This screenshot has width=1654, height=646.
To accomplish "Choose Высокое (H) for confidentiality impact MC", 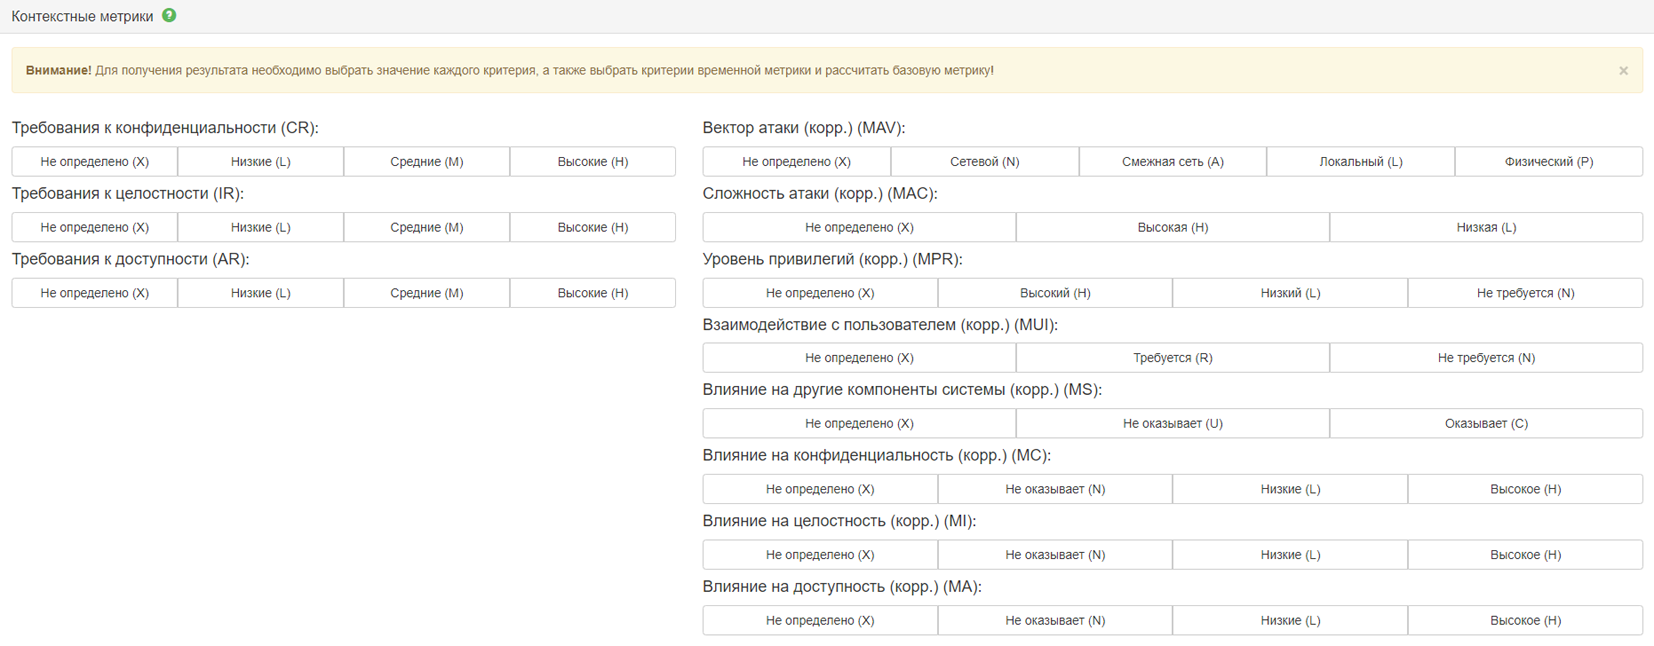I will (x=1525, y=489).
